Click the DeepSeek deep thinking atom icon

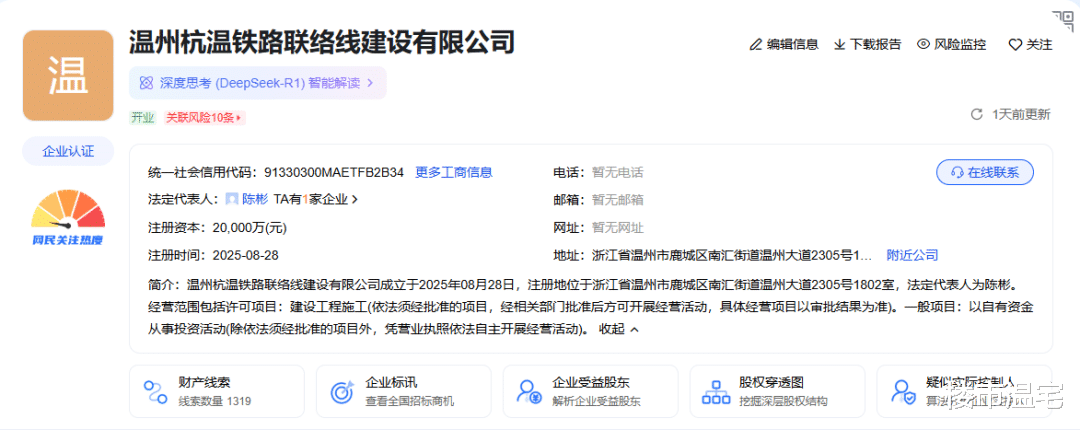(x=146, y=83)
